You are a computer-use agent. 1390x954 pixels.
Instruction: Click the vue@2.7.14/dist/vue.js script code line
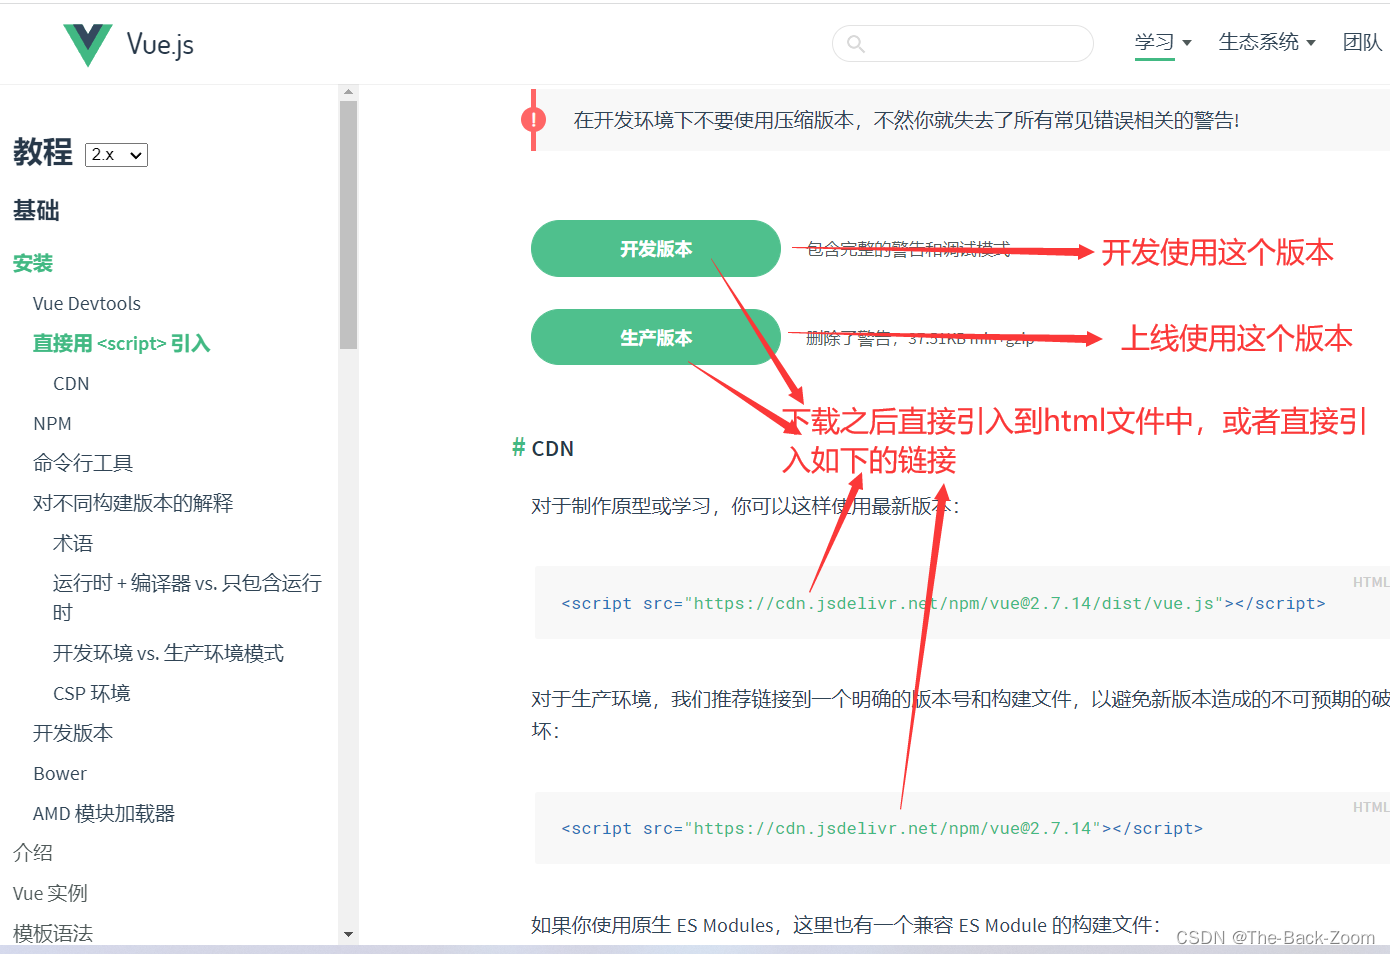pos(943,603)
